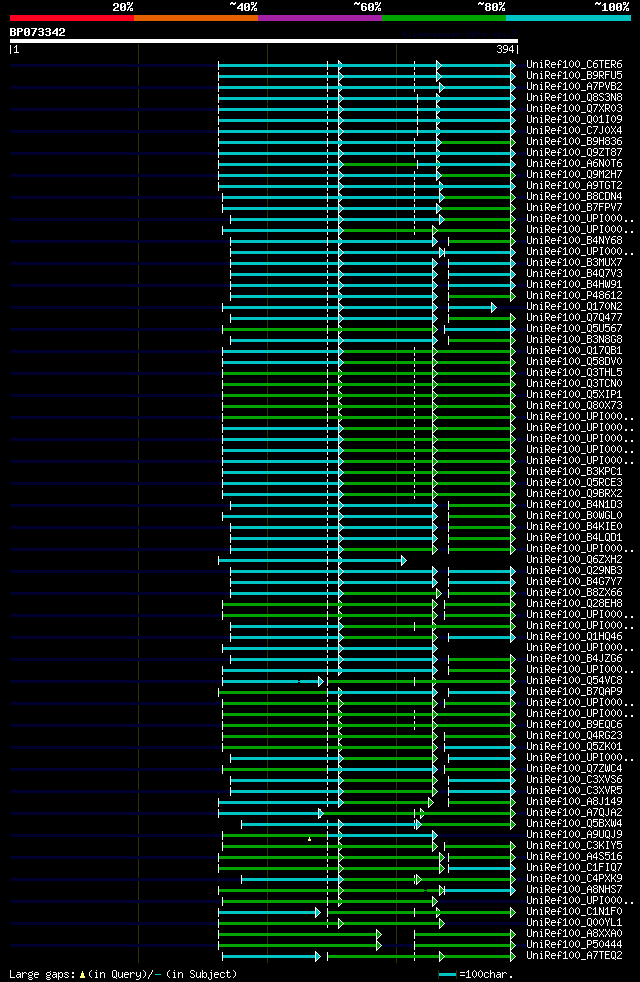
Task: Open UniRef100_B4N1D3 alignment
Action: click(x=574, y=505)
